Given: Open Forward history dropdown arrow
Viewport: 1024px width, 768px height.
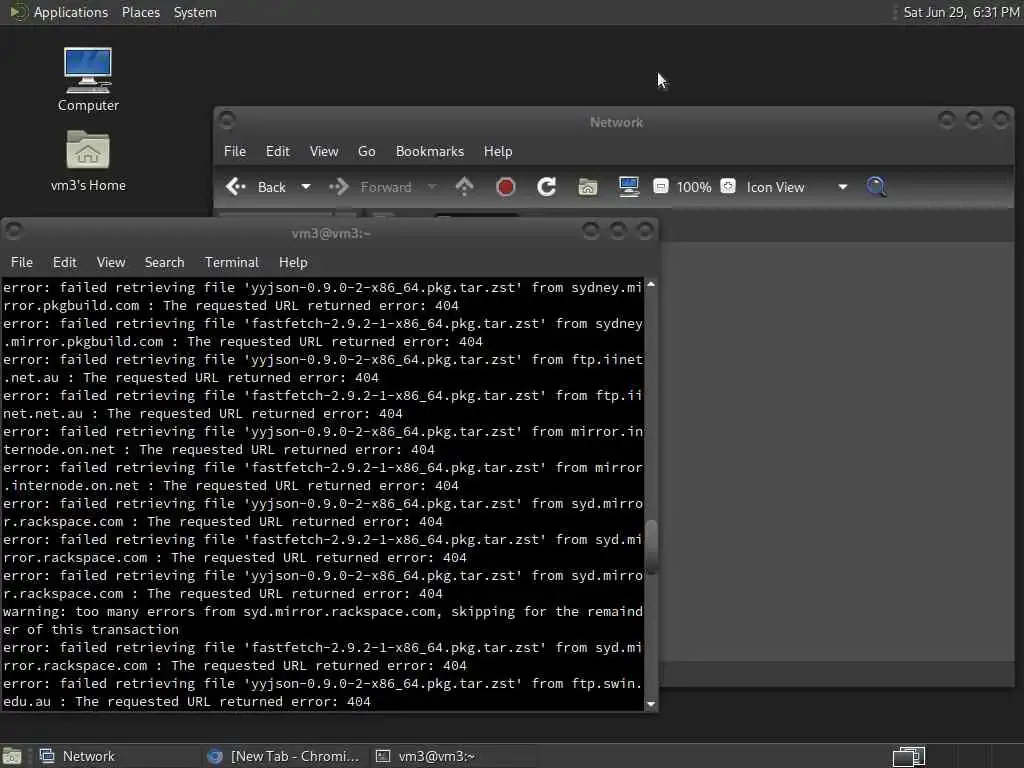Looking at the screenshot, I should coord(432,187).
